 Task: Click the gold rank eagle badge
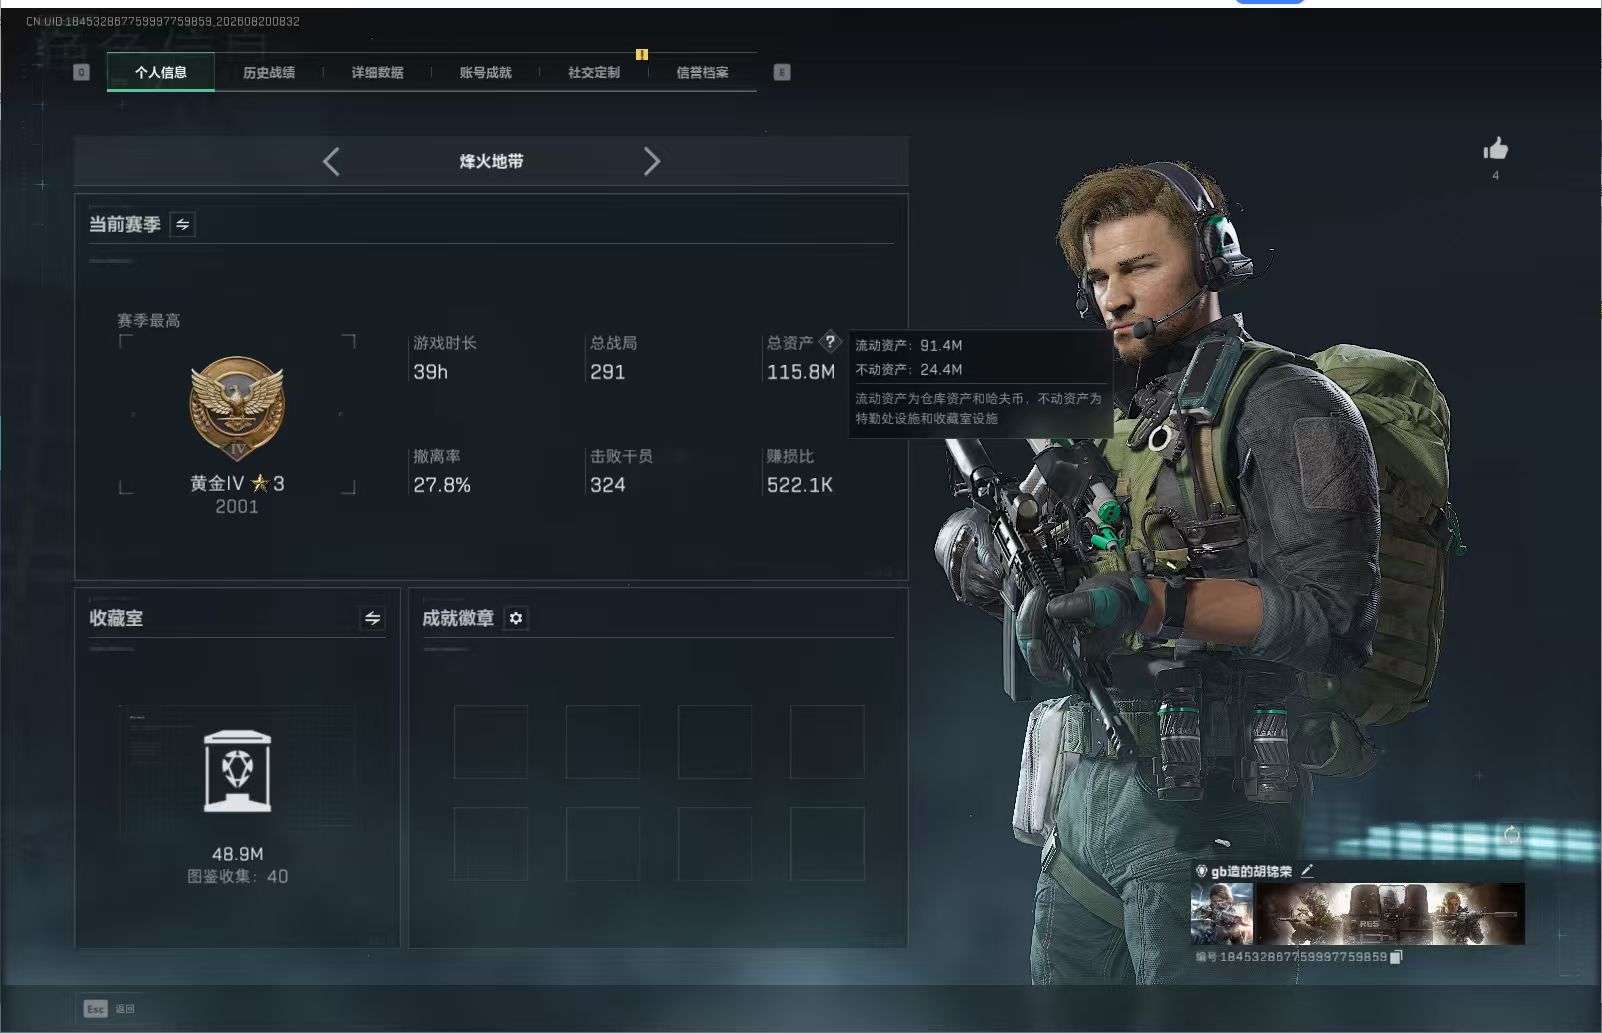click(x=237, y=408)
